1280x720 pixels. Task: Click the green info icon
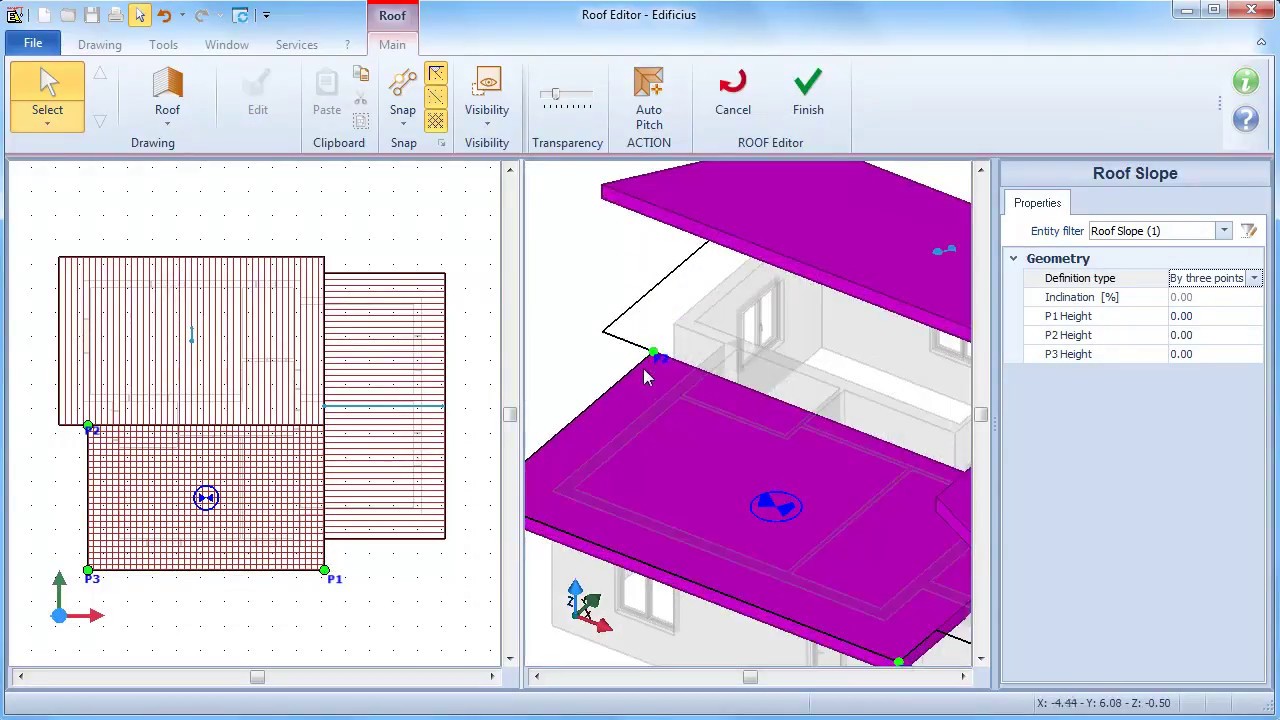(x=1246, y=82)
